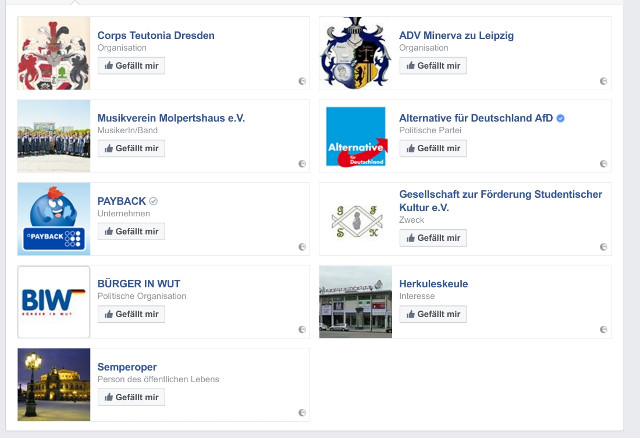Click the blue verified badge next to Alternative für Deutschland AfD
640x438 pixels.
pyautogui.click(x=560, y=118)
